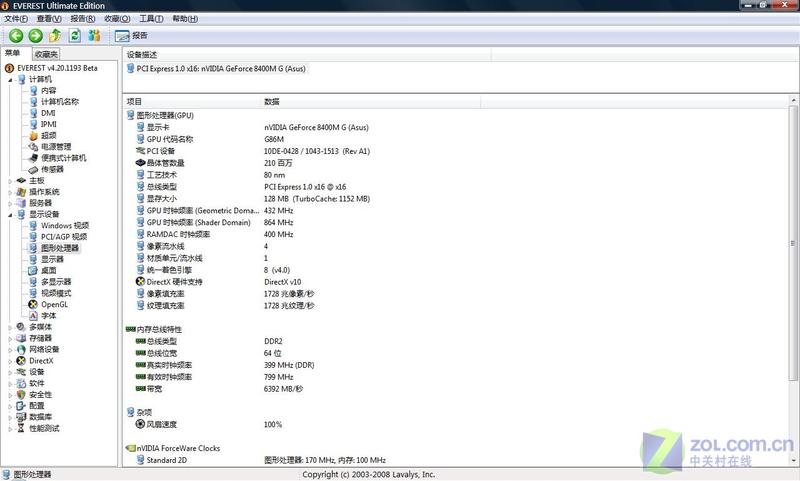This screenshot has height=481, width=800.
Task: Collapse the 显示设备 tree node
Action: [x=10, y=215]
